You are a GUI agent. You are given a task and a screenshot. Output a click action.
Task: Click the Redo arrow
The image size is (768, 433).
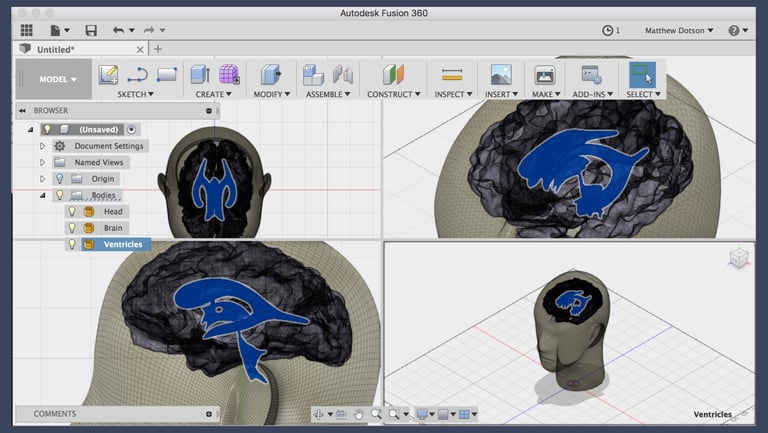[x=149, y=30]
